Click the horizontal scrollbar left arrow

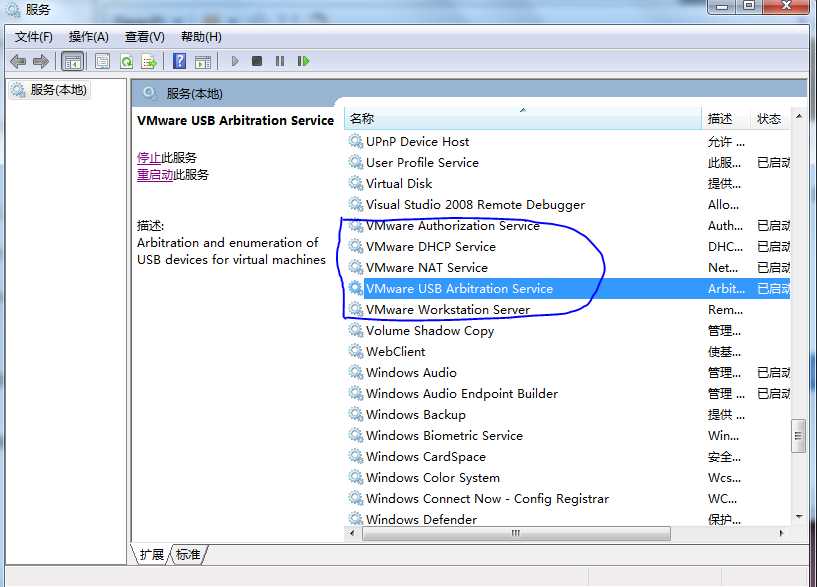click(352, 533)
